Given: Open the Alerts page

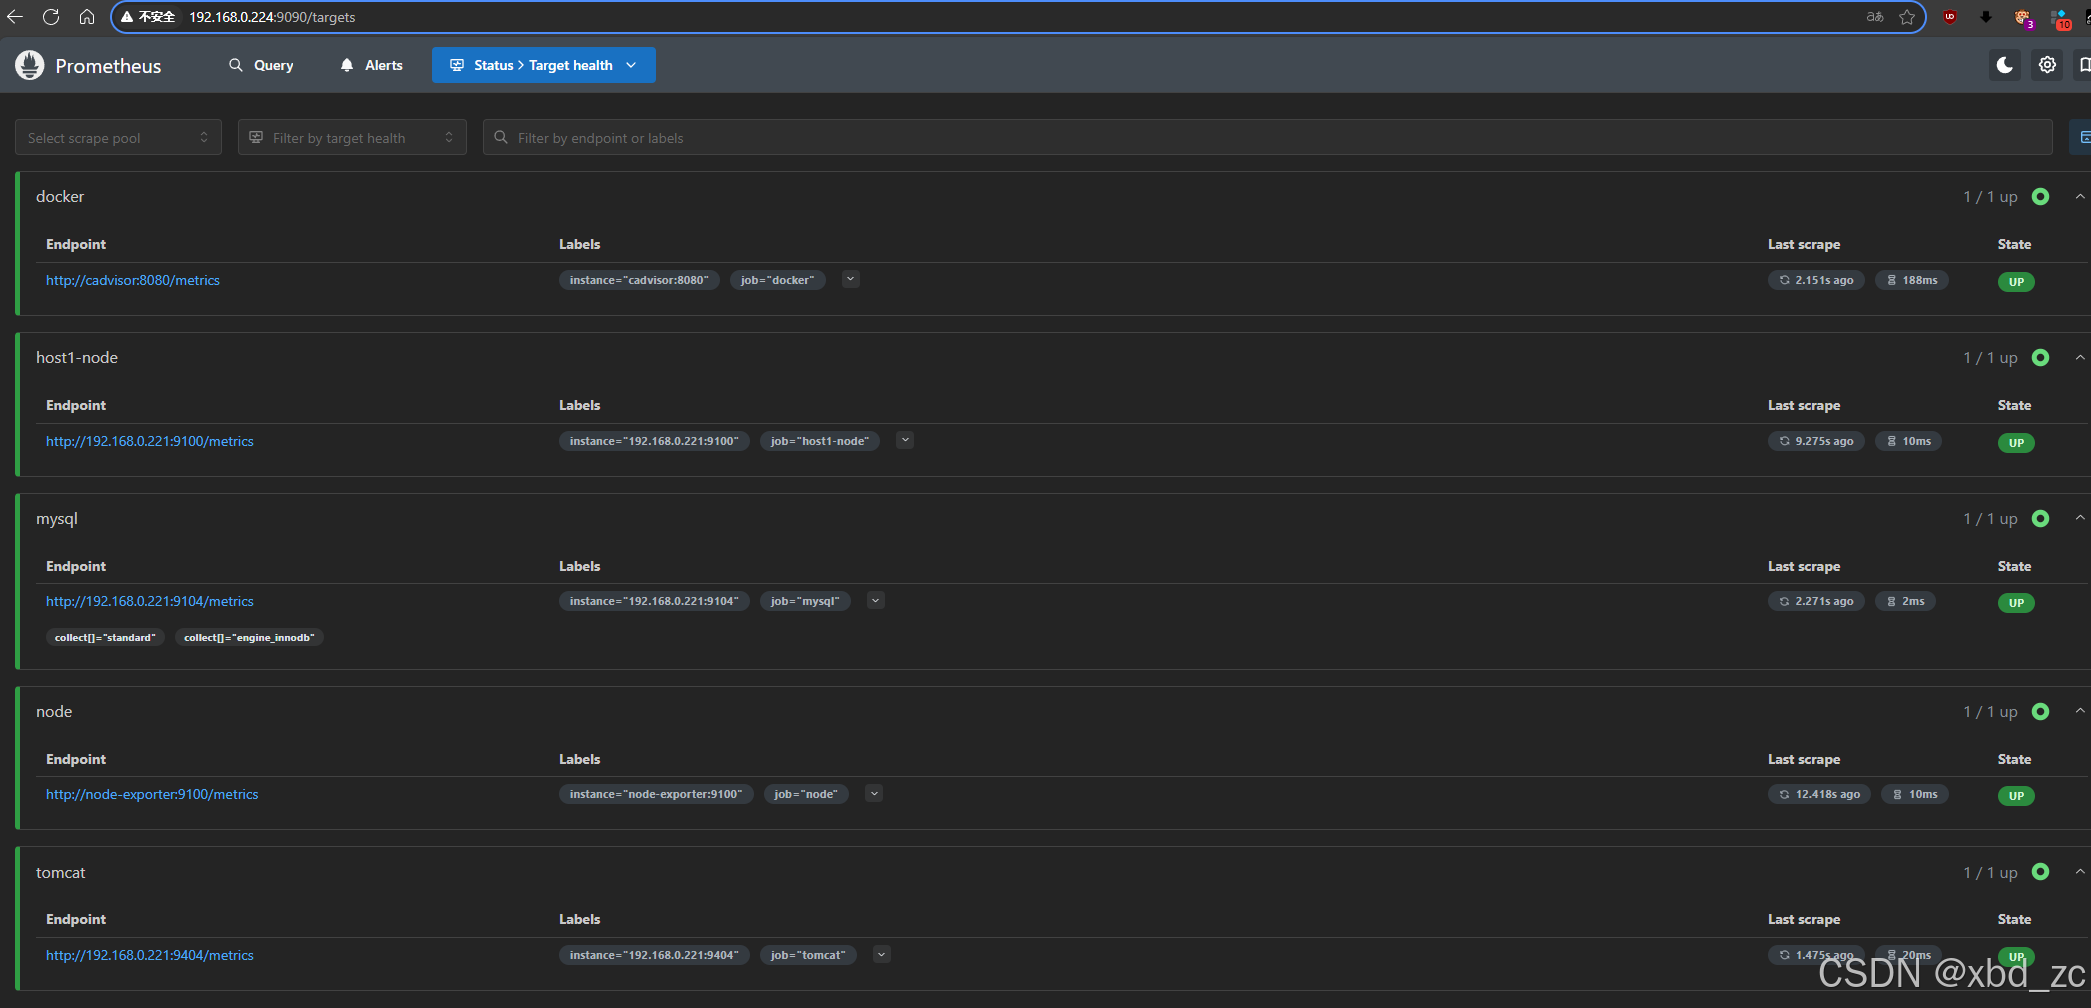Looking at the screenshot, I should (x=371, y=65).
